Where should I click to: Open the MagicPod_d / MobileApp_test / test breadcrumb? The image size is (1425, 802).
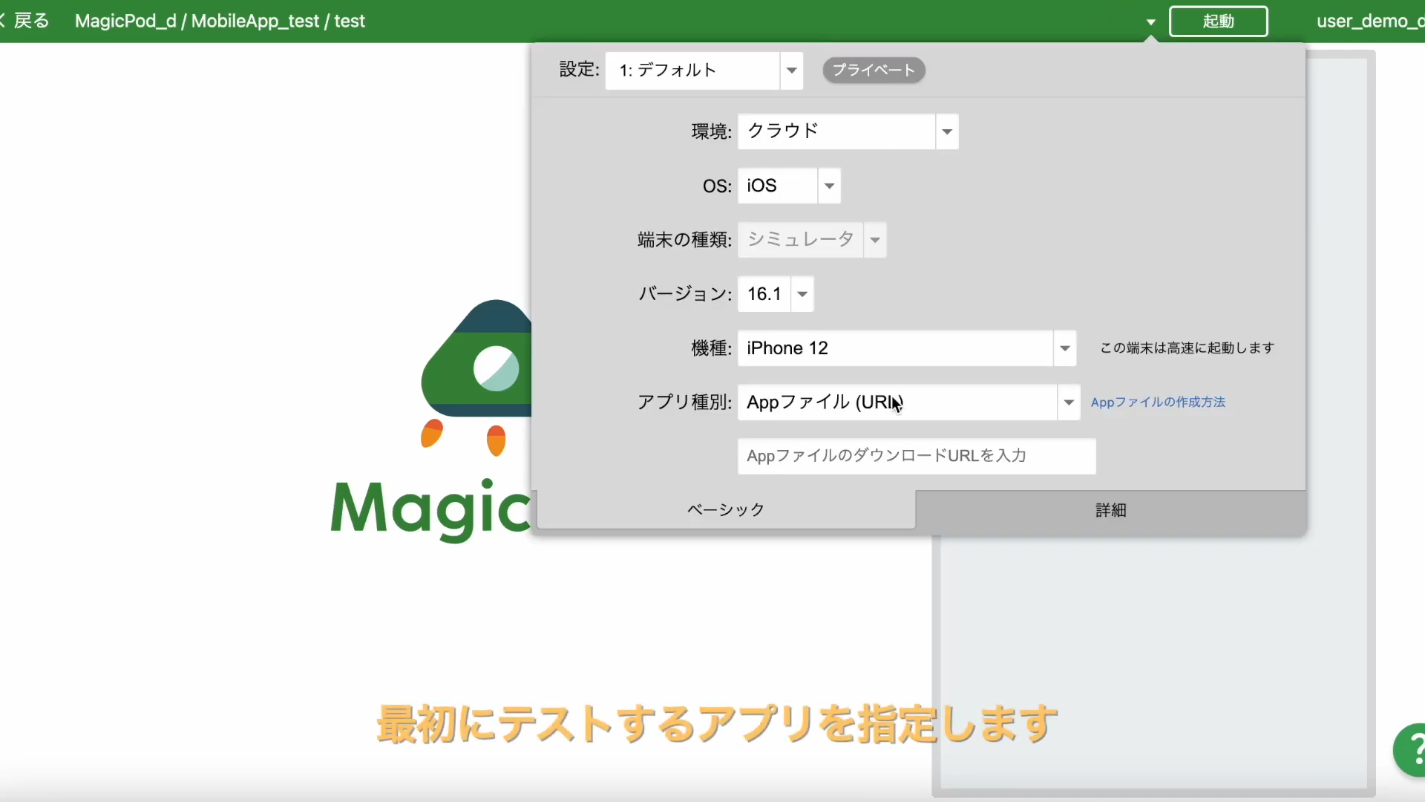(220, 21)
